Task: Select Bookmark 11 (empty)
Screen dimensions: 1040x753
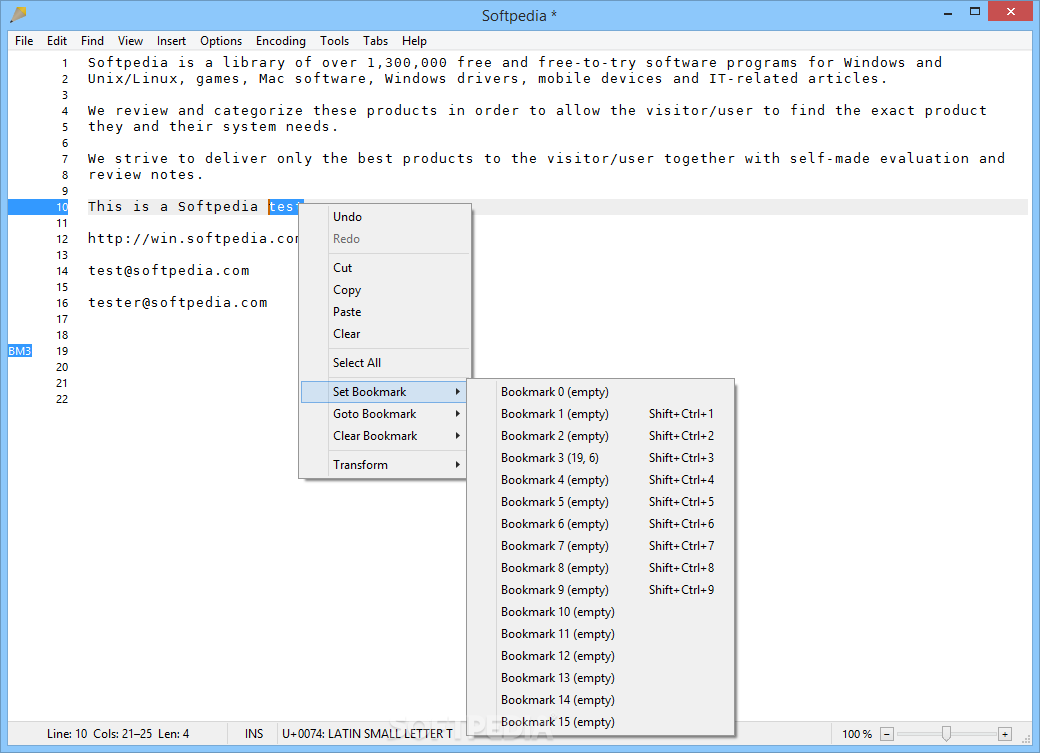Action: (x=601, y=634)
